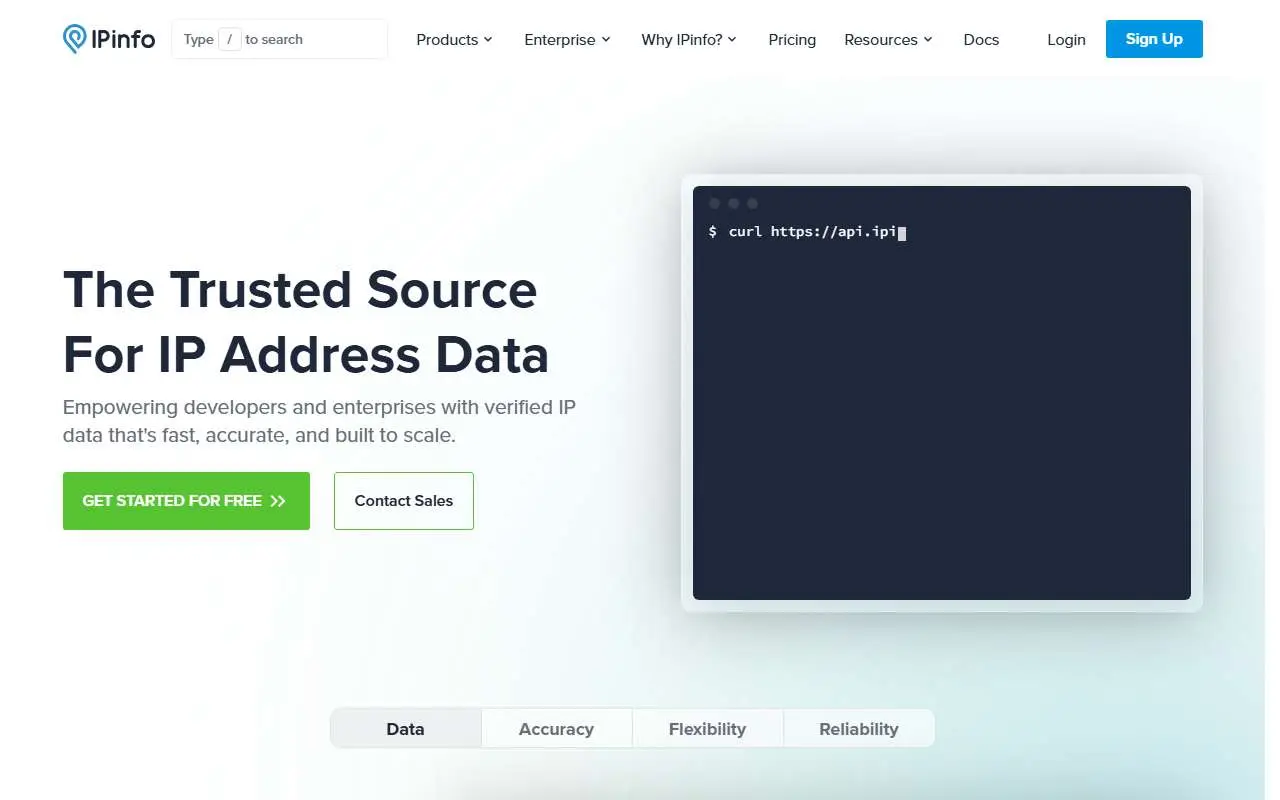Viewport: 1280px width, 800px height.
Task: Open the Why IPinfo? dropdown
Action: point(689,40)
